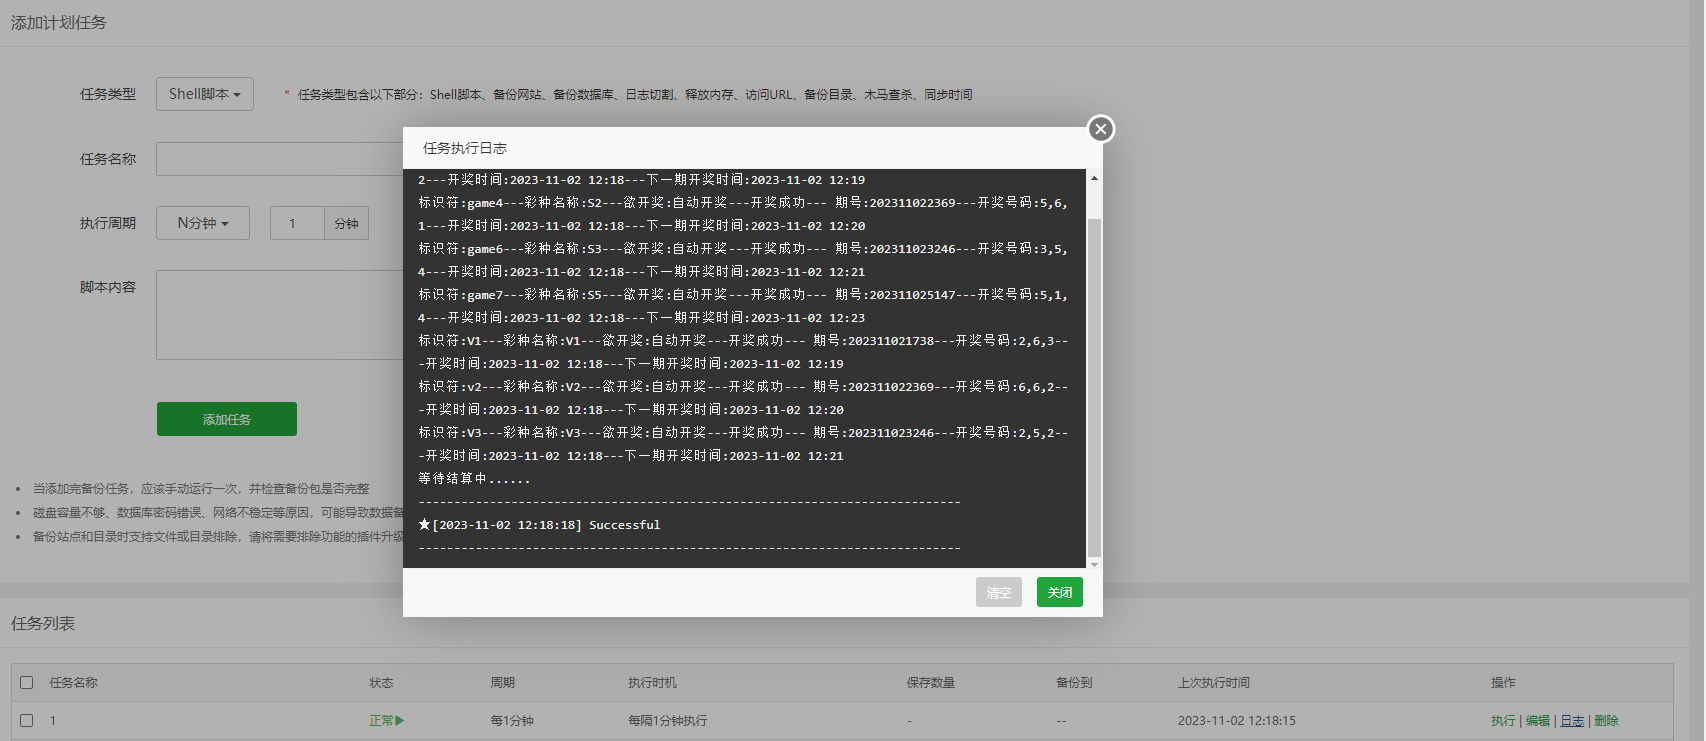Click the game6 log line
Image resolution: width=1706 pixels, height=741 pixels.
click(x=743, y=260)
